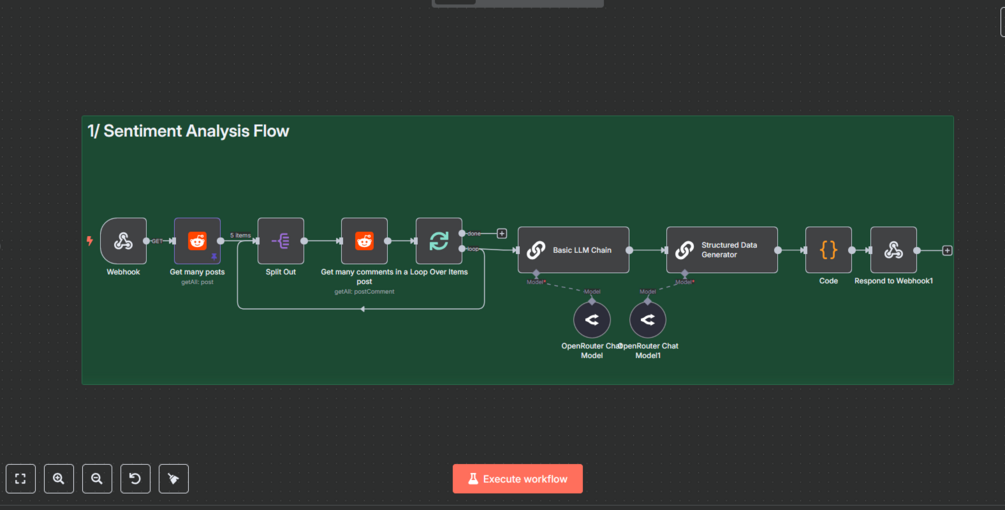
Task: Click the Split Out label text
Action: point(281,272)
